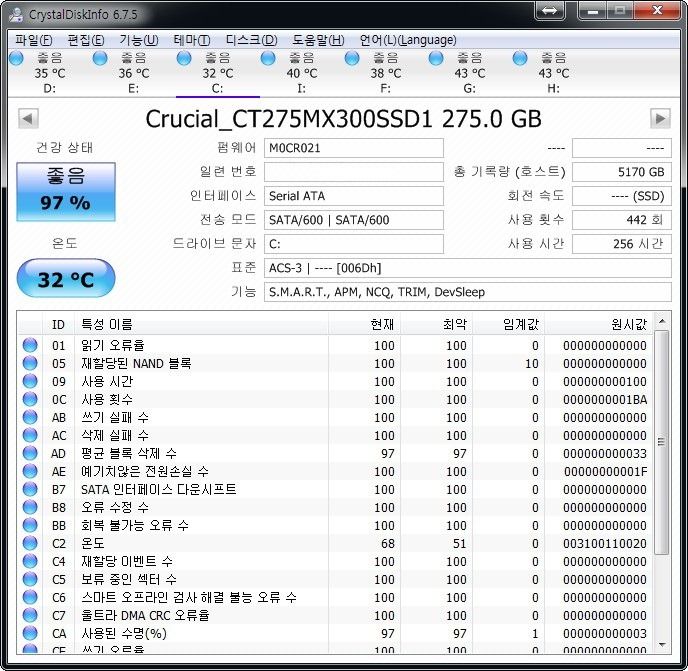This screenshot has height=671, width=688.
Task: Go to next disk with right arrow
Action: point(660,118)
